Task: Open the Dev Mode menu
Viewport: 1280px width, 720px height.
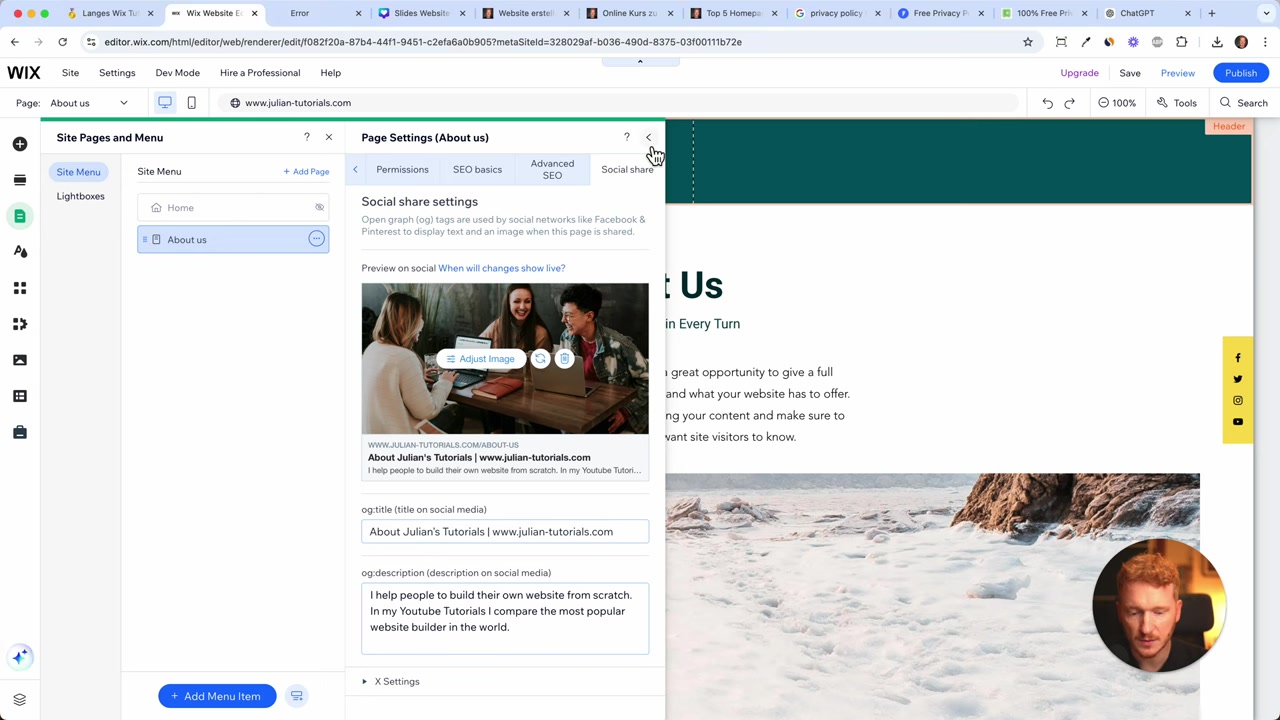Action: pos(177,73)
